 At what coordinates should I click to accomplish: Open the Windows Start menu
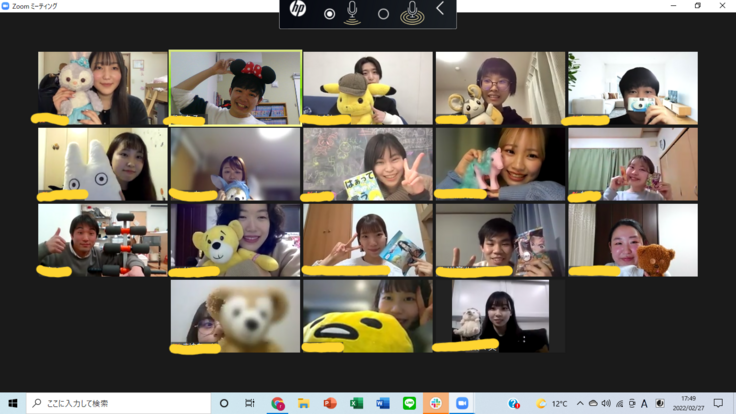pyautogui.click(x=13, y=403)
